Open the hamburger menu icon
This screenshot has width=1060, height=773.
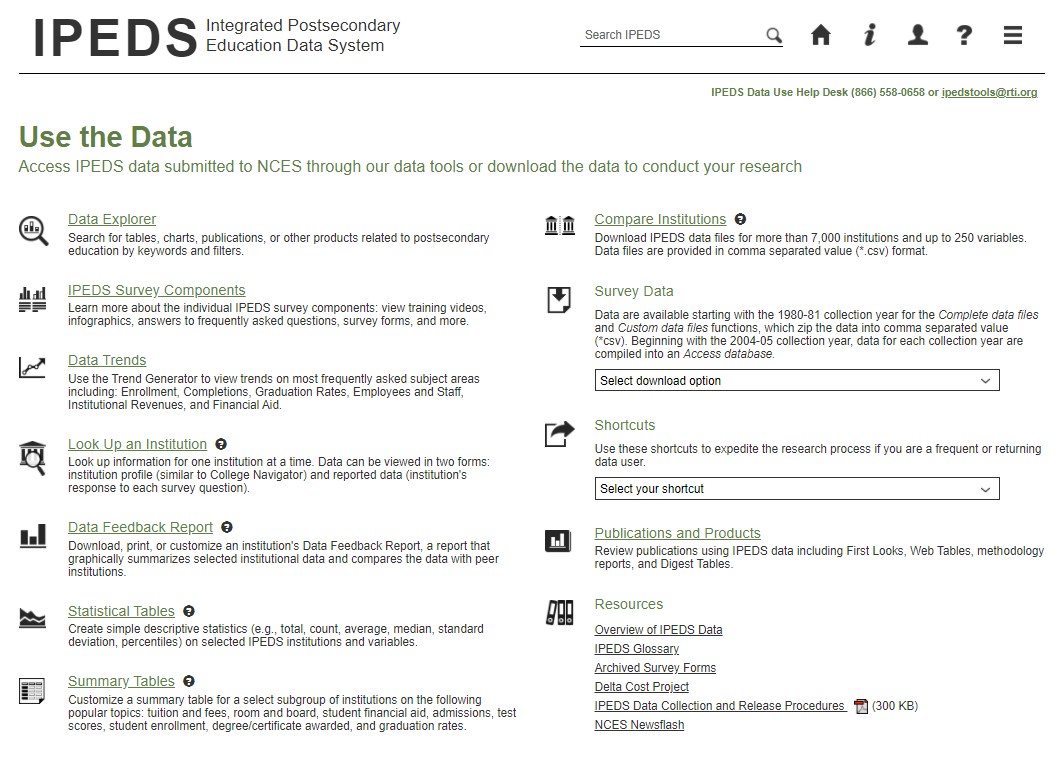(x=1013, y=35)
